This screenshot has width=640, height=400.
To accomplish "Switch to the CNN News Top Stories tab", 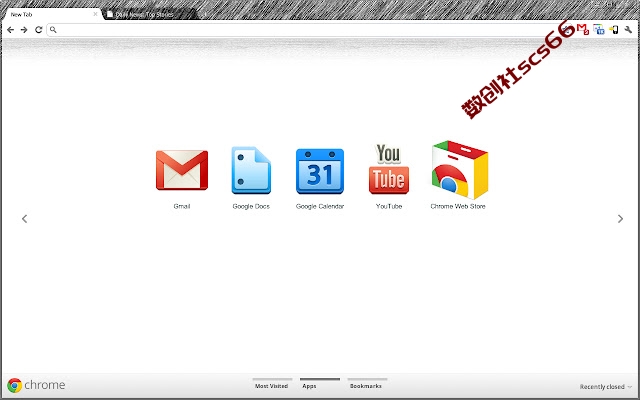I will (x=151, y=14).
